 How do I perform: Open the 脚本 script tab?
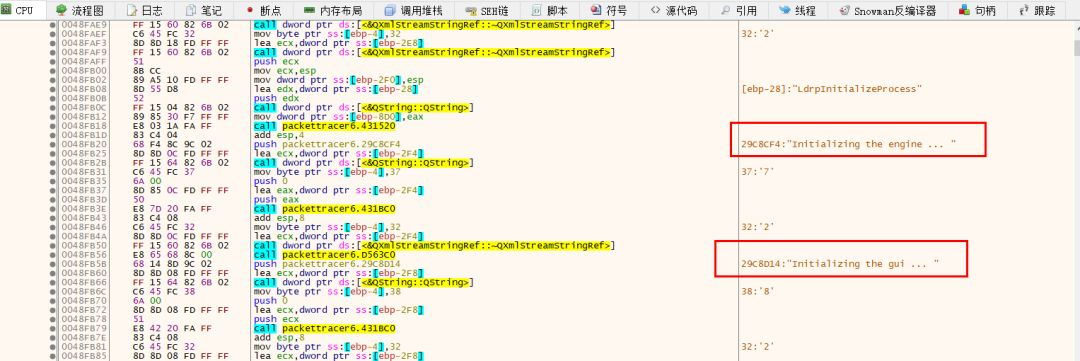550,10
